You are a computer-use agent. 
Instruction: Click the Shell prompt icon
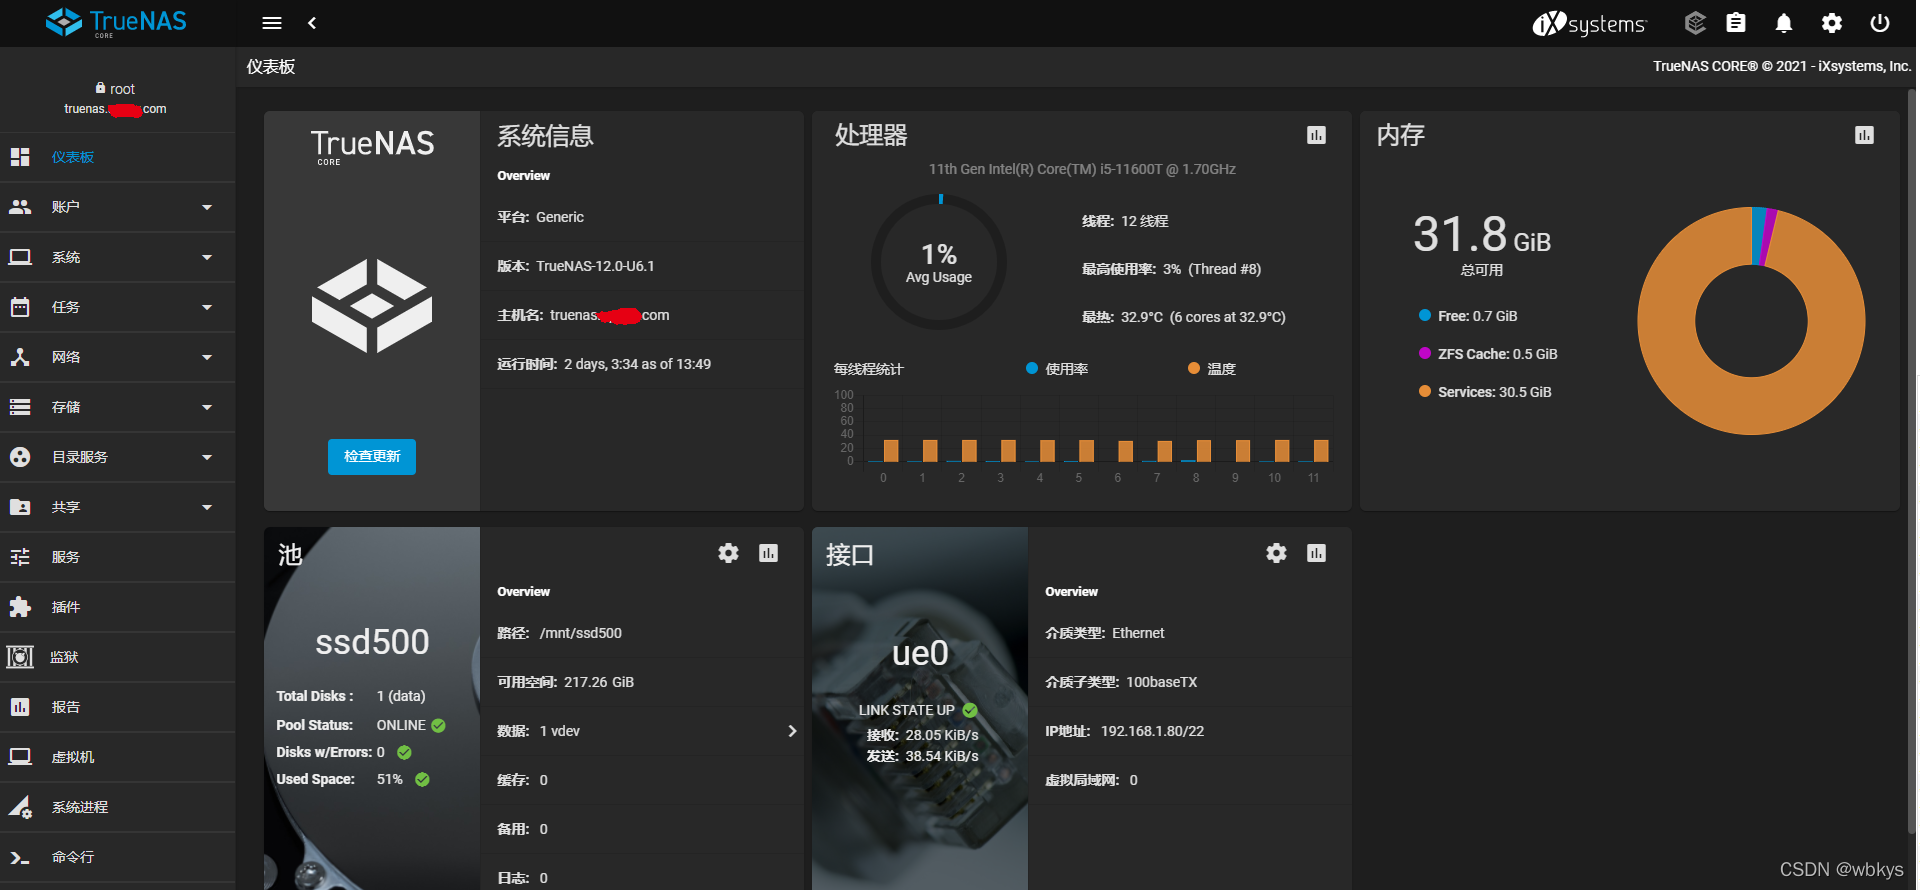click(20, 857)
